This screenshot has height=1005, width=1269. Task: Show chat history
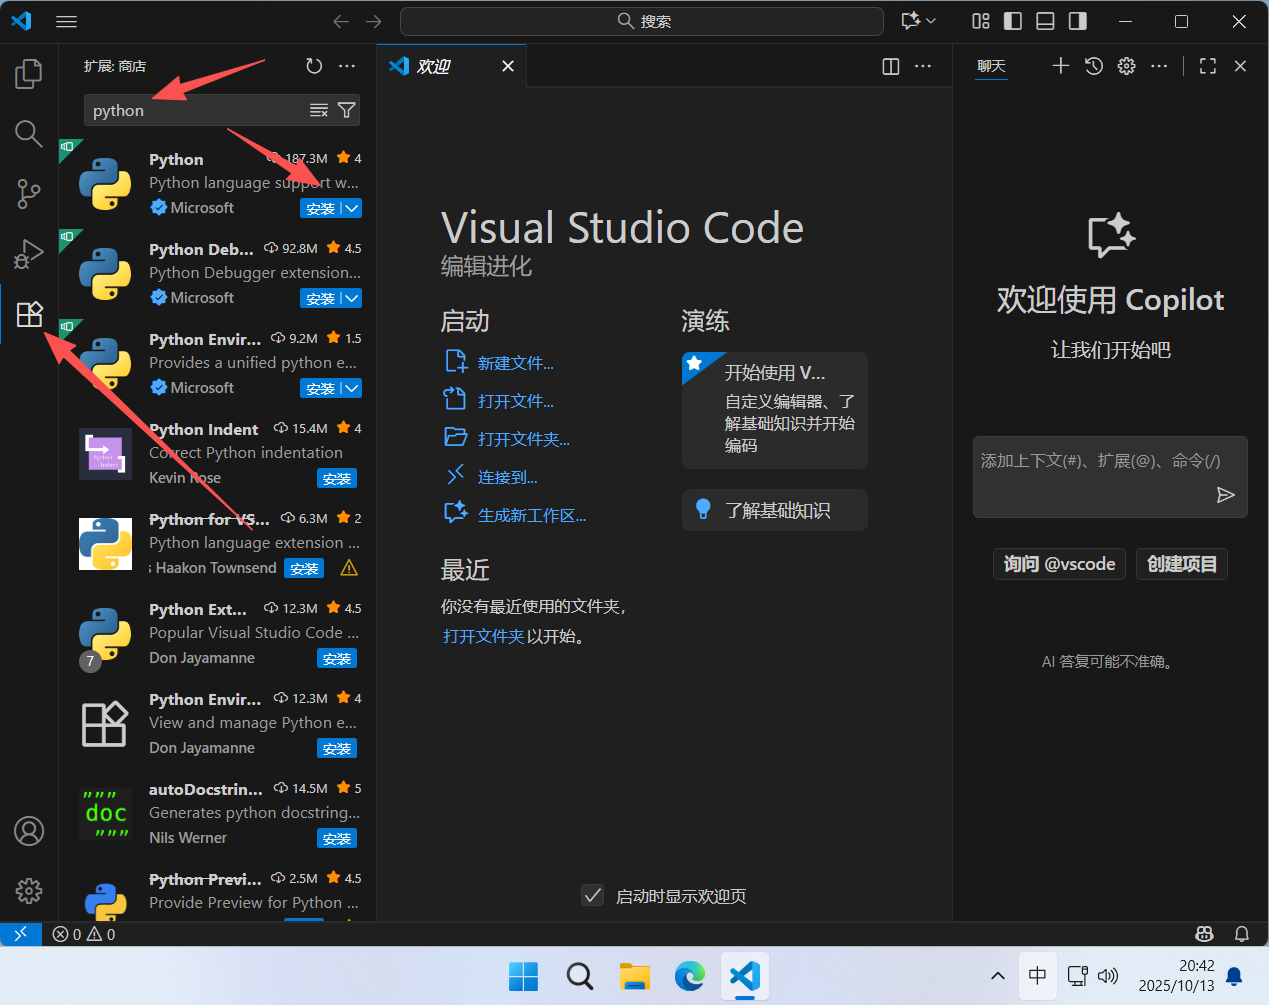pyautogui.click(x=1094, y=66)
